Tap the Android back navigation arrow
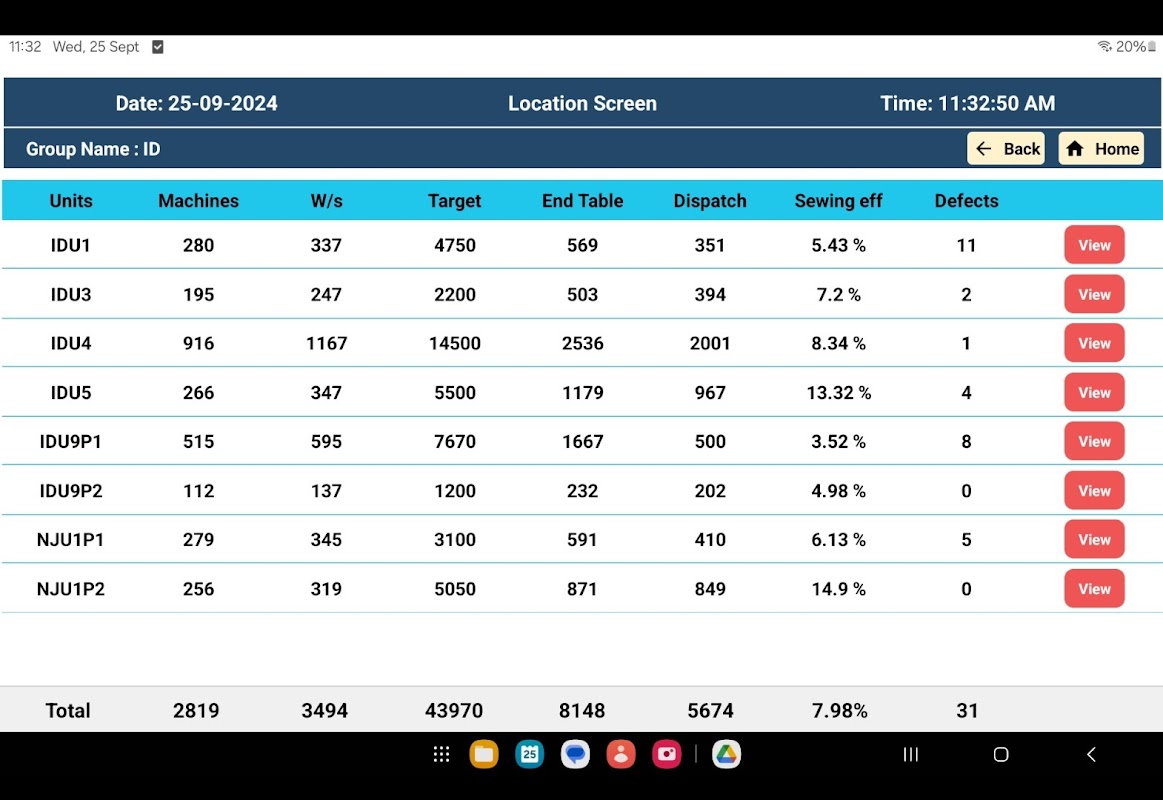The height and width of the screenshot is (800, 1163). point(1091,754)
